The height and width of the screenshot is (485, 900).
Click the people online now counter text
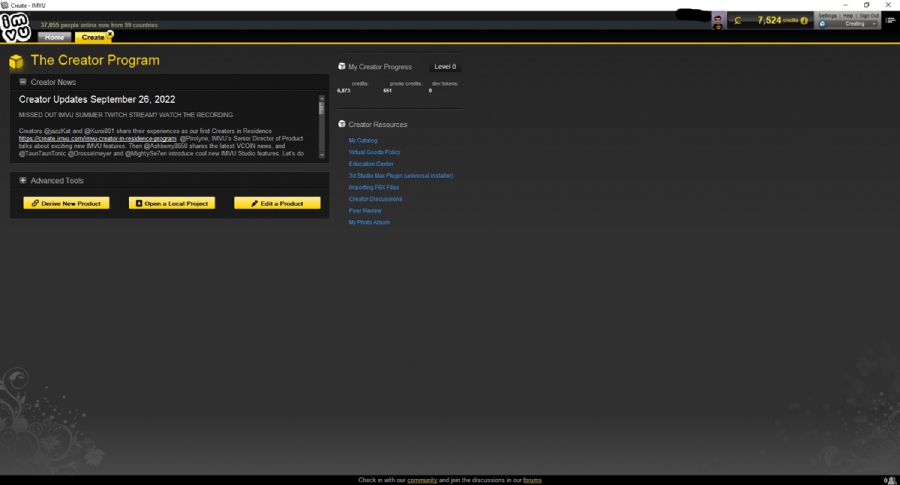pyautogui.click(x=99, y=25)
